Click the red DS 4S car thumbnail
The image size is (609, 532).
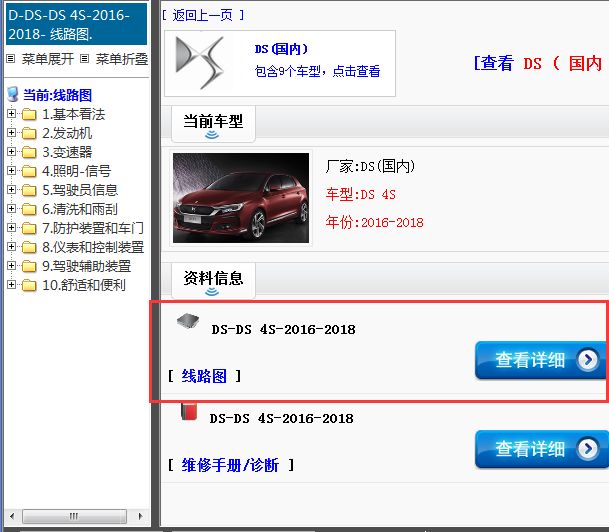(241, 198)
